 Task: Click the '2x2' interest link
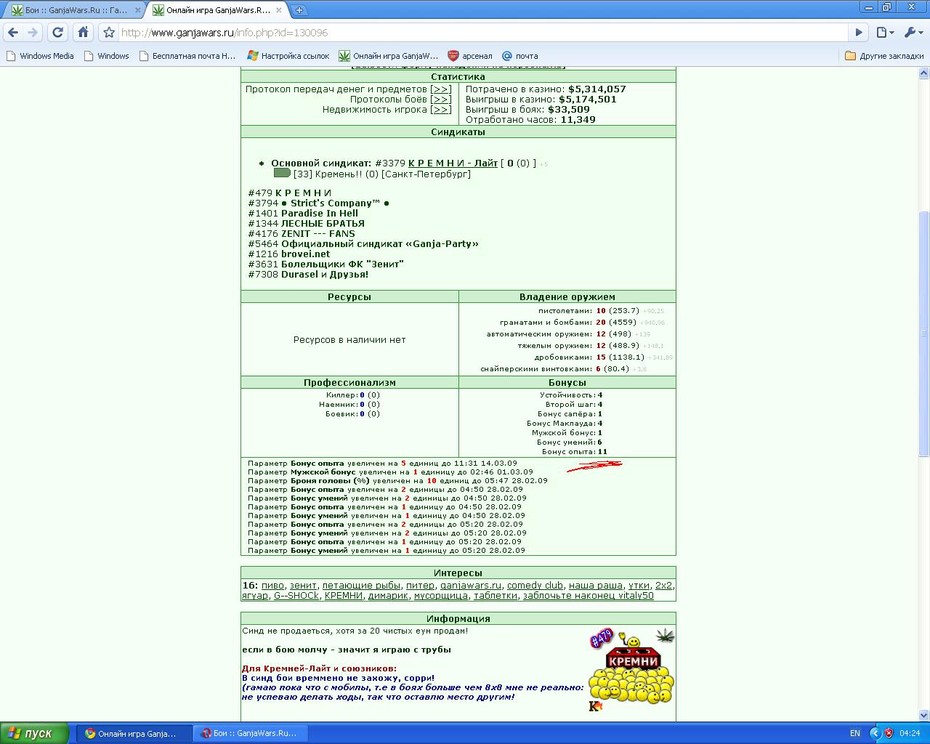click(664, 586)
